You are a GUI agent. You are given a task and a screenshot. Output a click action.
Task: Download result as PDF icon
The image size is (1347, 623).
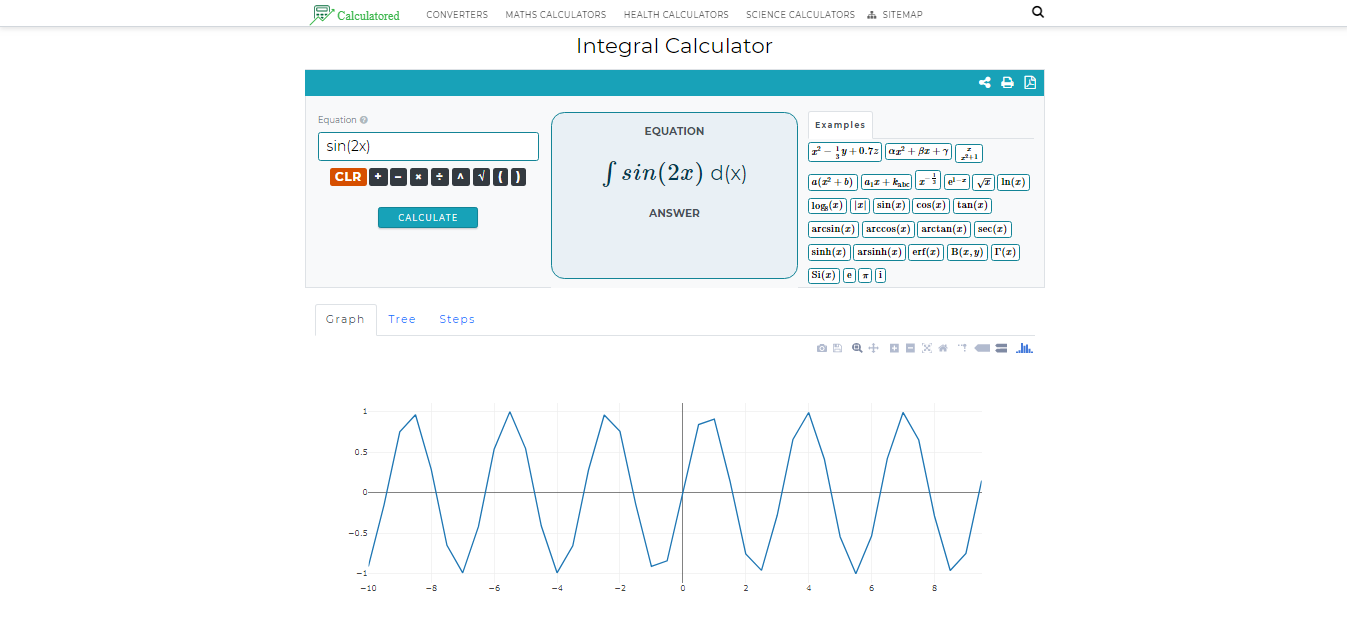[1030, 83]
